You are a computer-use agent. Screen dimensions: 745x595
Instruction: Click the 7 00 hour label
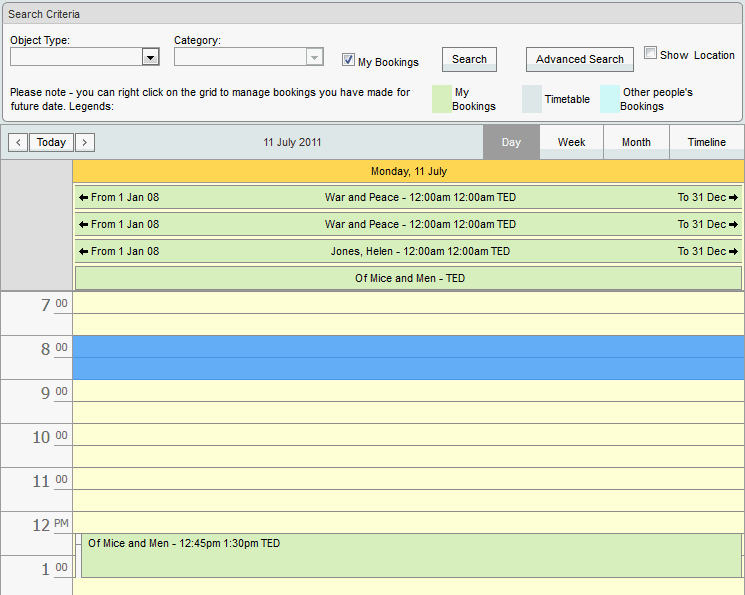click(x=54, y=305)
